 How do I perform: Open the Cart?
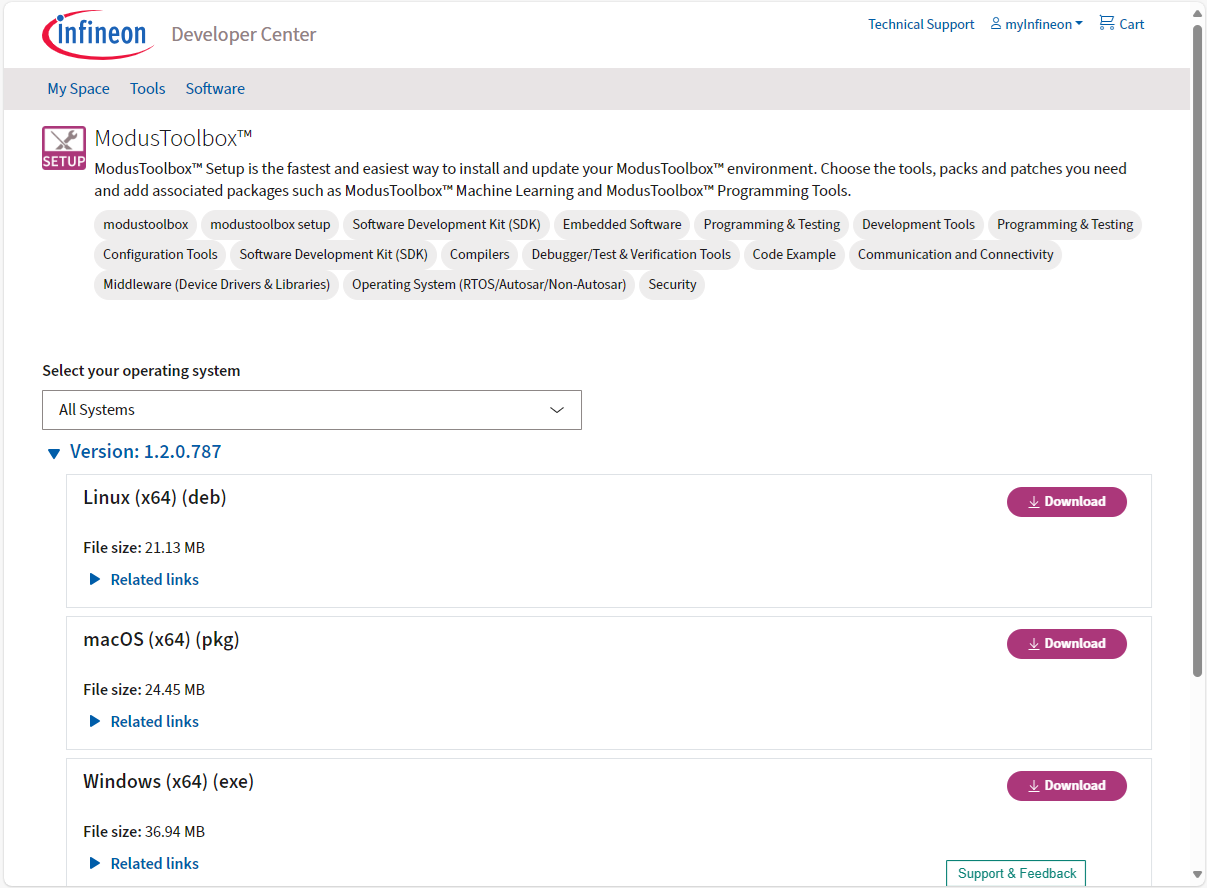pyautogui.click(x=1121, y=23)
